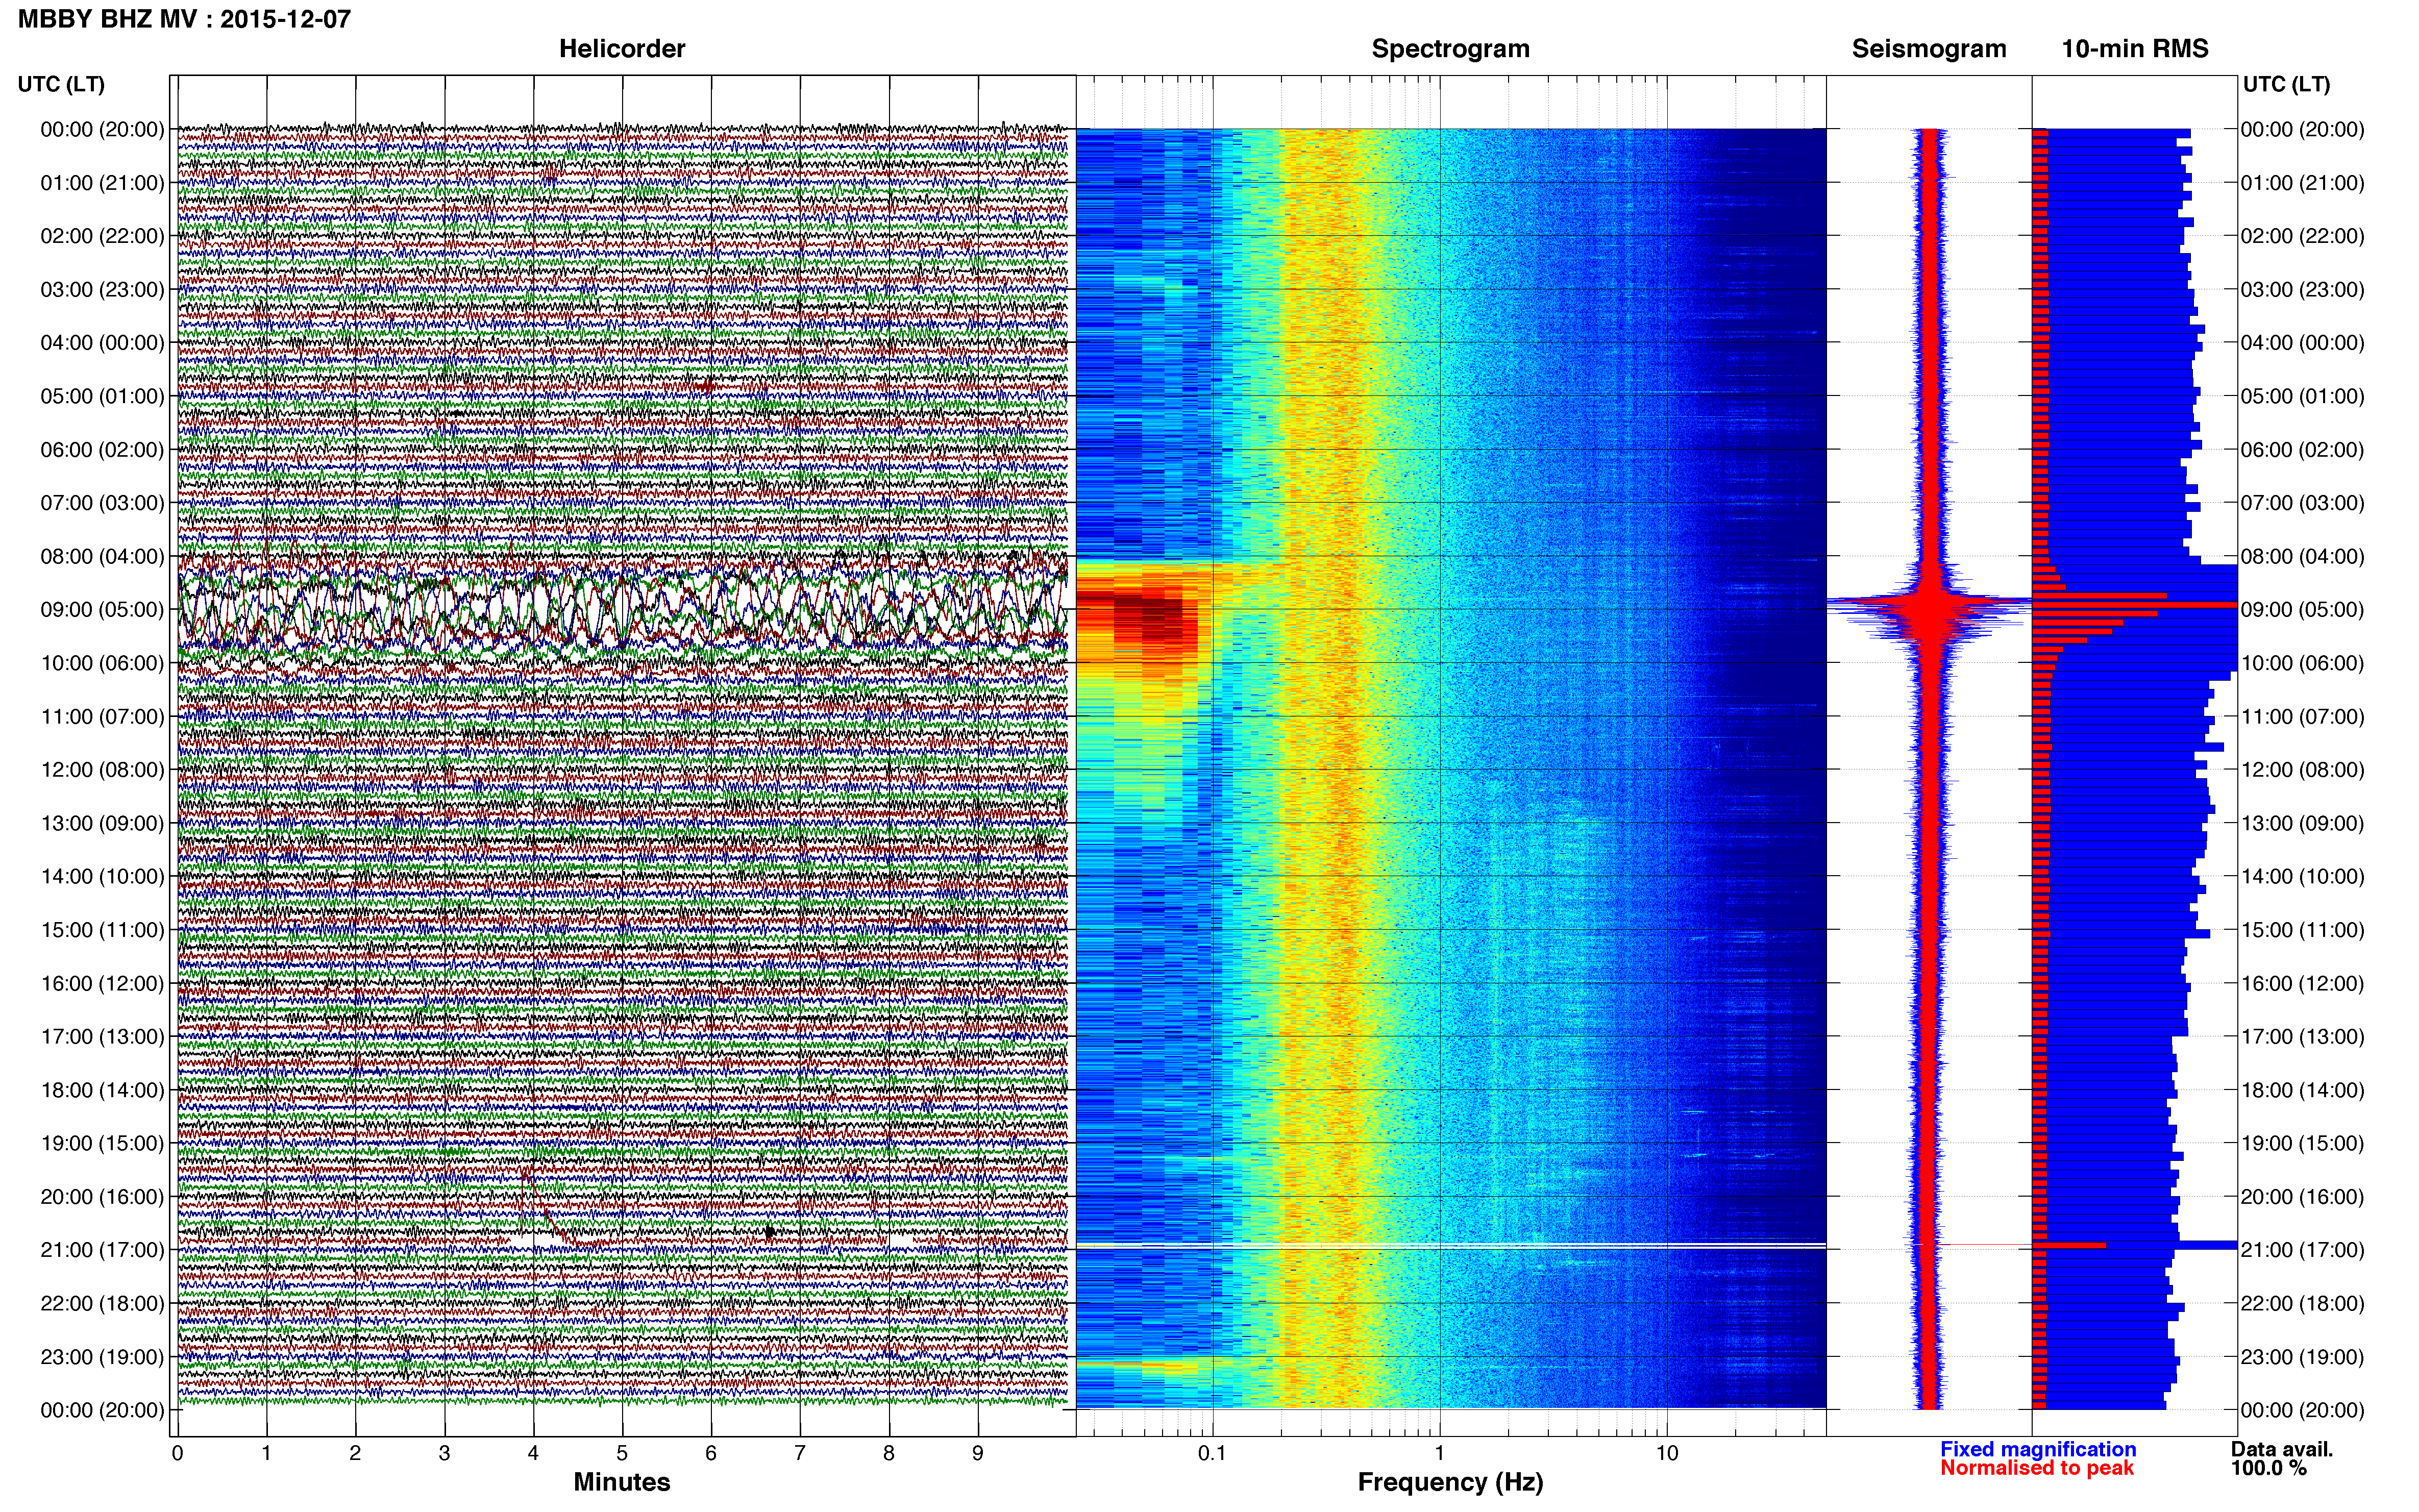2419x1512 pixels.
Task: Click the left '13:00 (09:00)' time label
Action: tap(102, 823)
